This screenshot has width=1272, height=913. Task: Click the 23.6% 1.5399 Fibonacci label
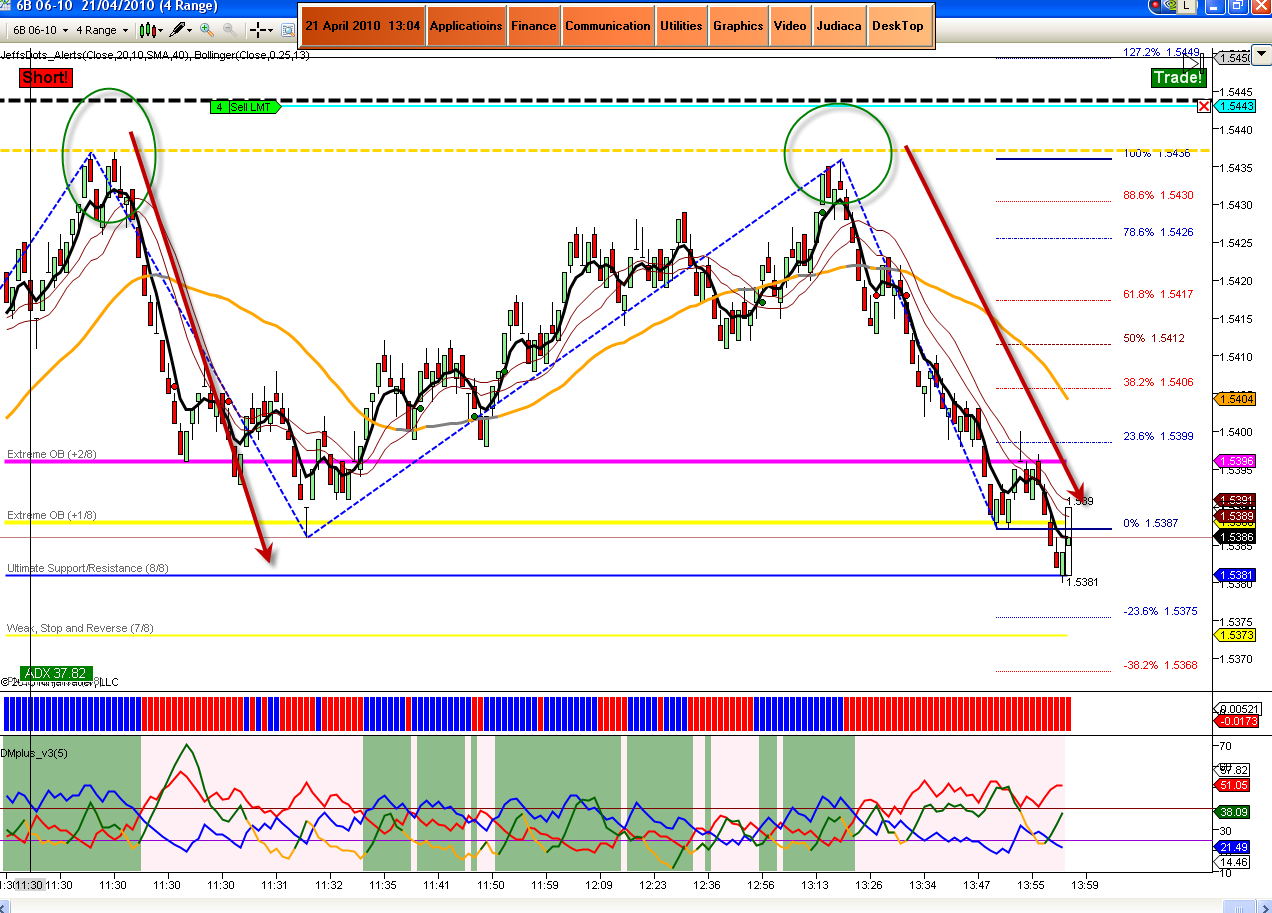[1158, 436]
